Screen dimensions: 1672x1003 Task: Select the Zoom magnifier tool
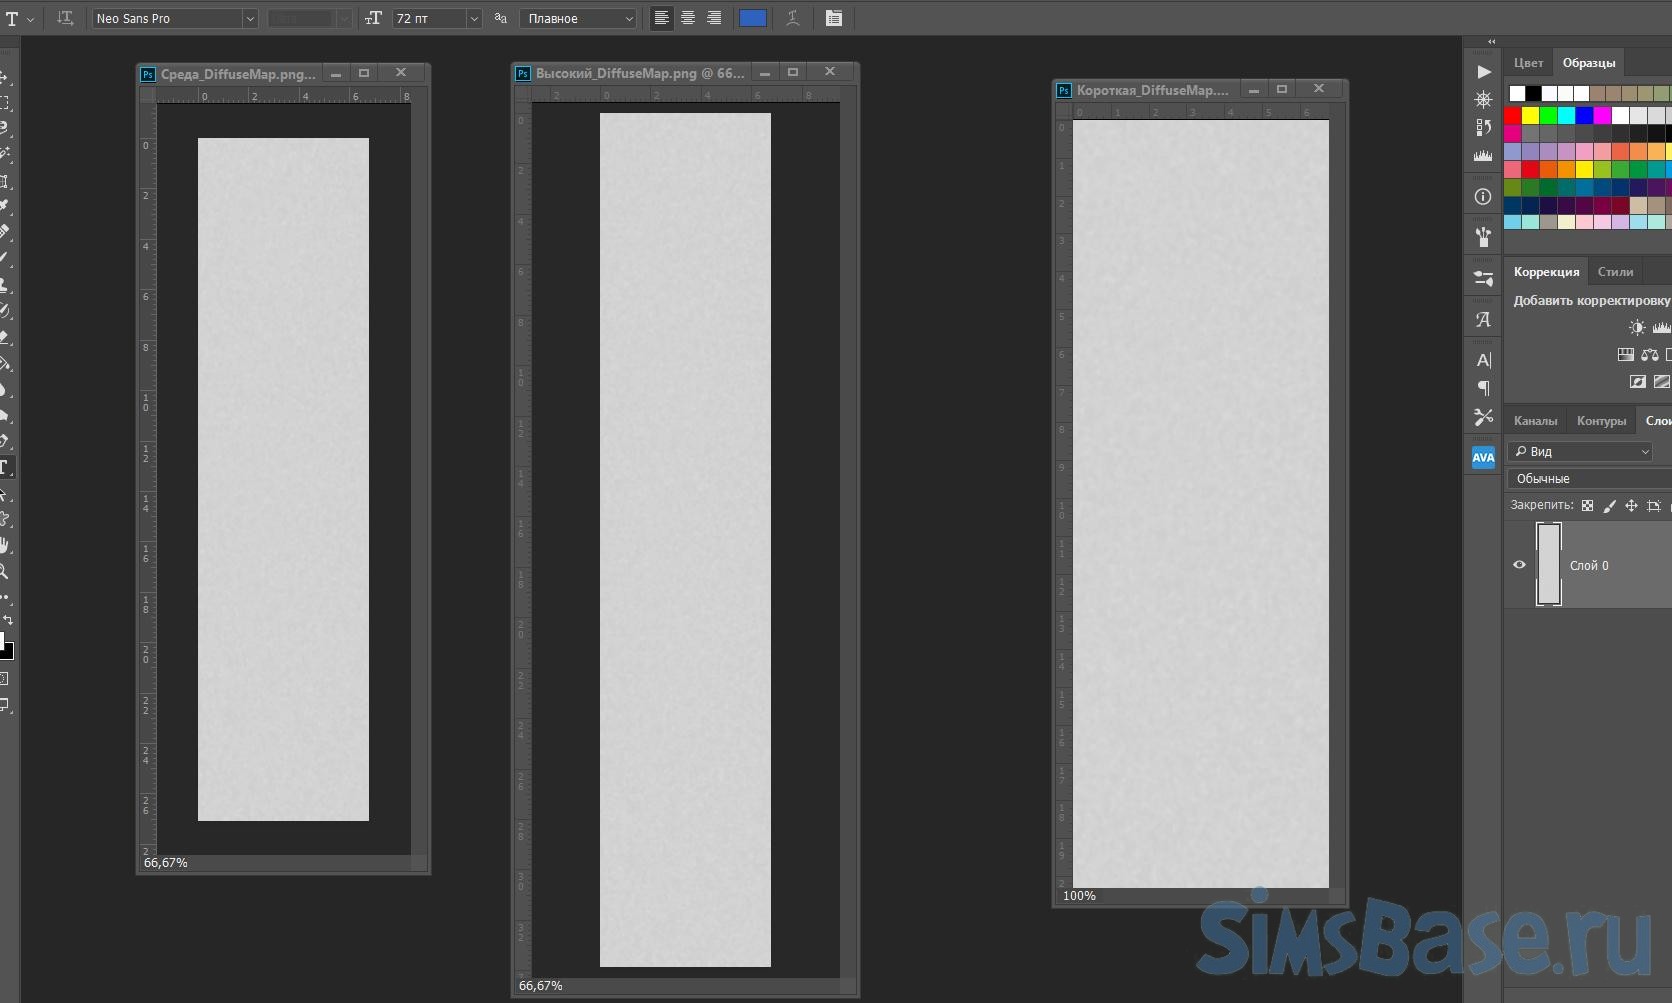pyautogui.click(x=5, y=571)
